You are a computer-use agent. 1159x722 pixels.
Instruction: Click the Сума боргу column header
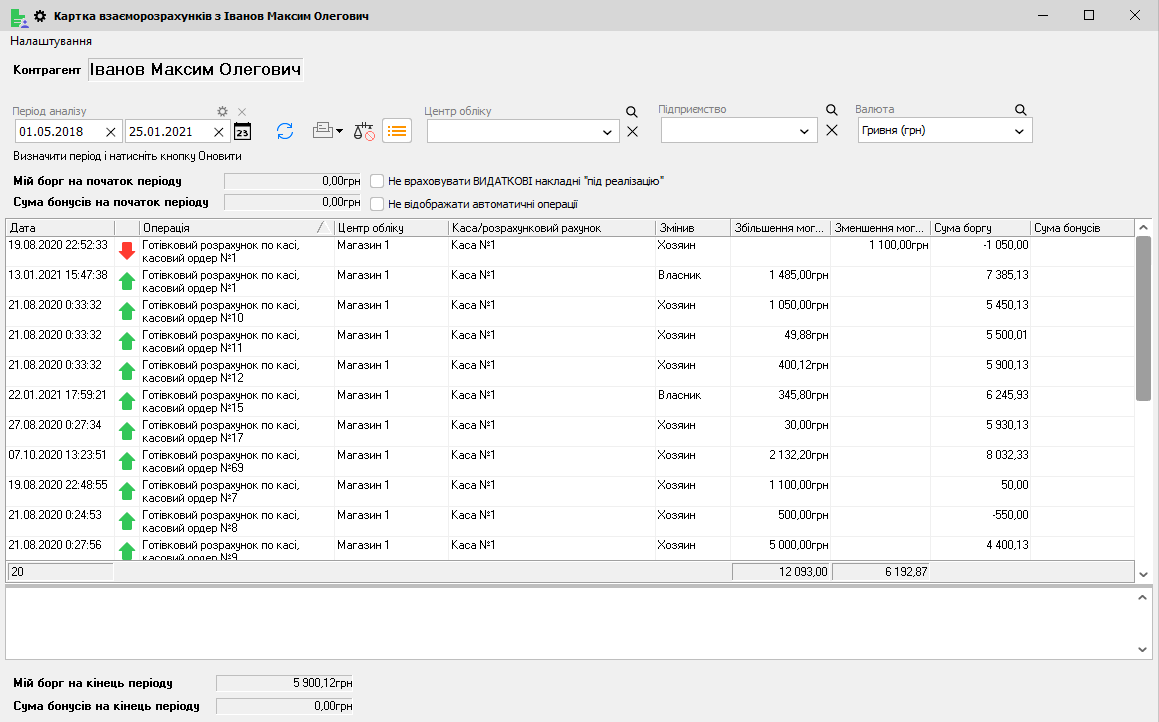tap(979, 228)
